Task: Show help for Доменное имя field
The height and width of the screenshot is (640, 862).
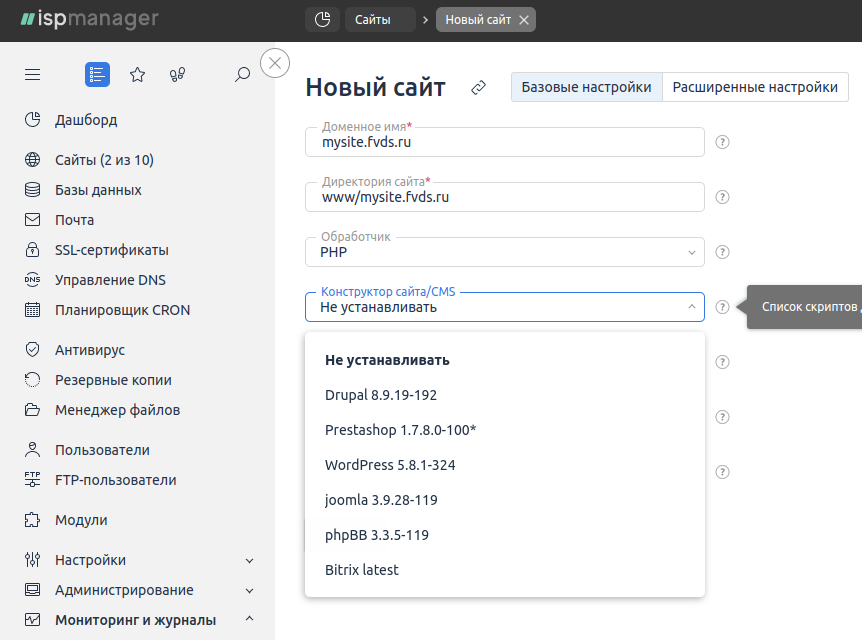Action: point(722,142)
